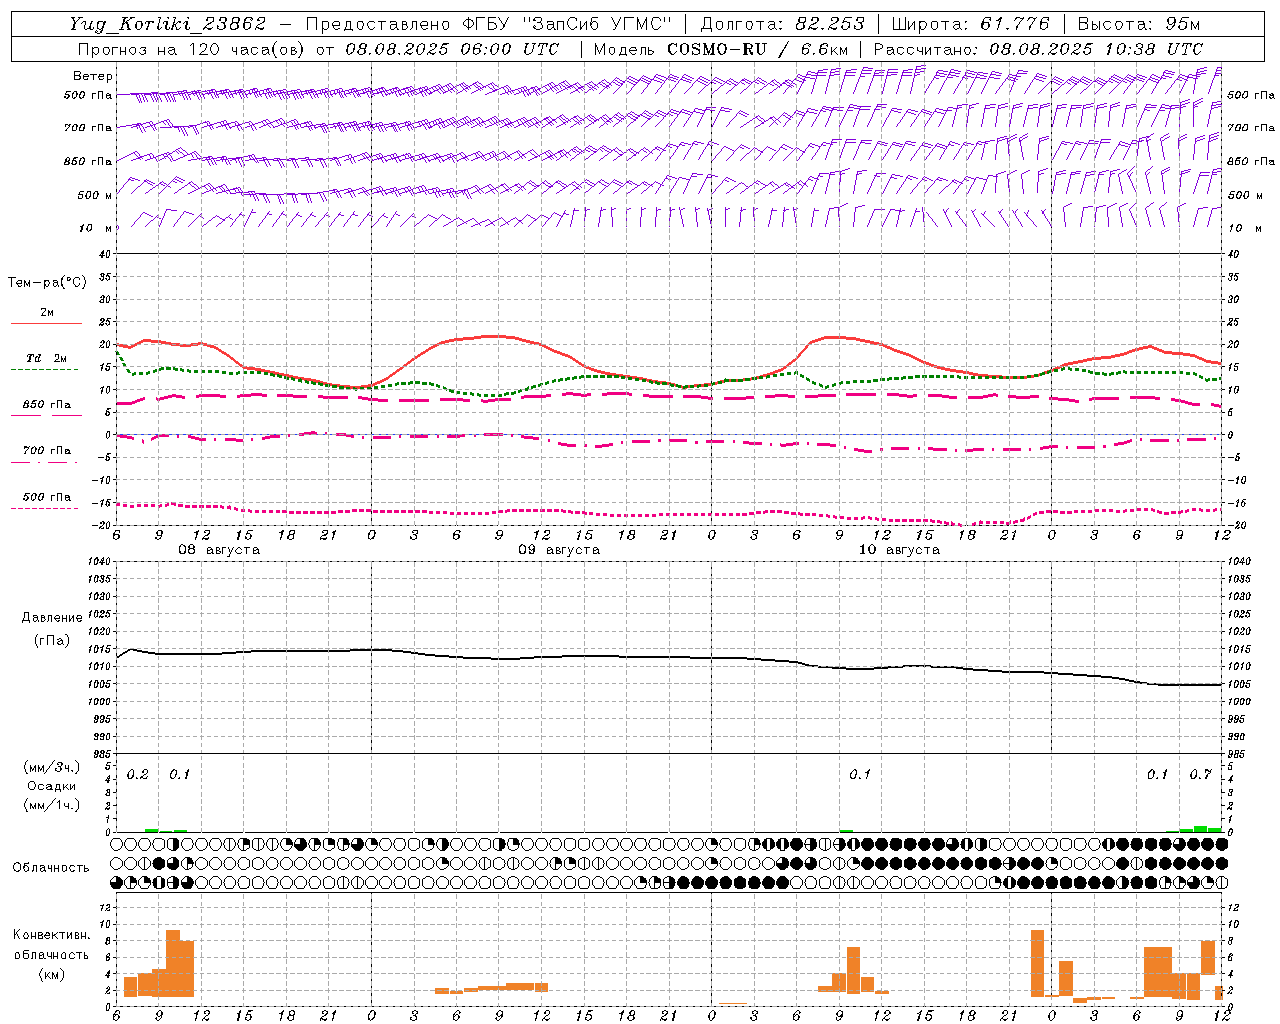Click the Рассчитано: 08.08.2025 10:38 UTC text
This screenshot has height=1024, width=1280.
pyautogui.click(x=1038, y=49)
